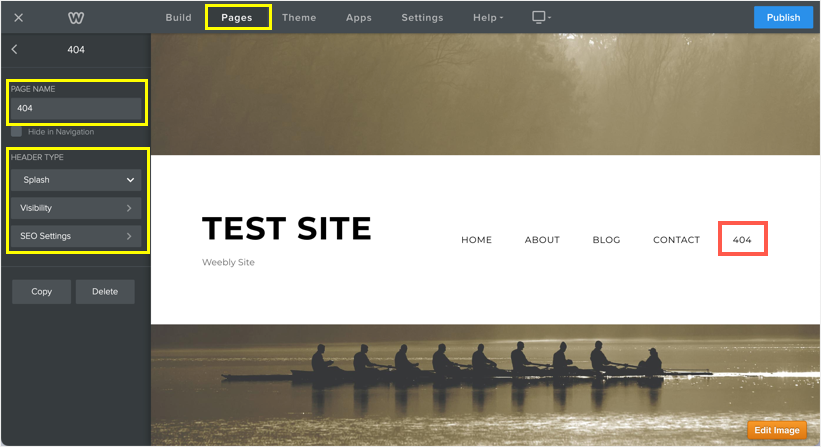Expand the Visibility settings
This screenshot has width=821, height=447.
[x=76, y=208]
